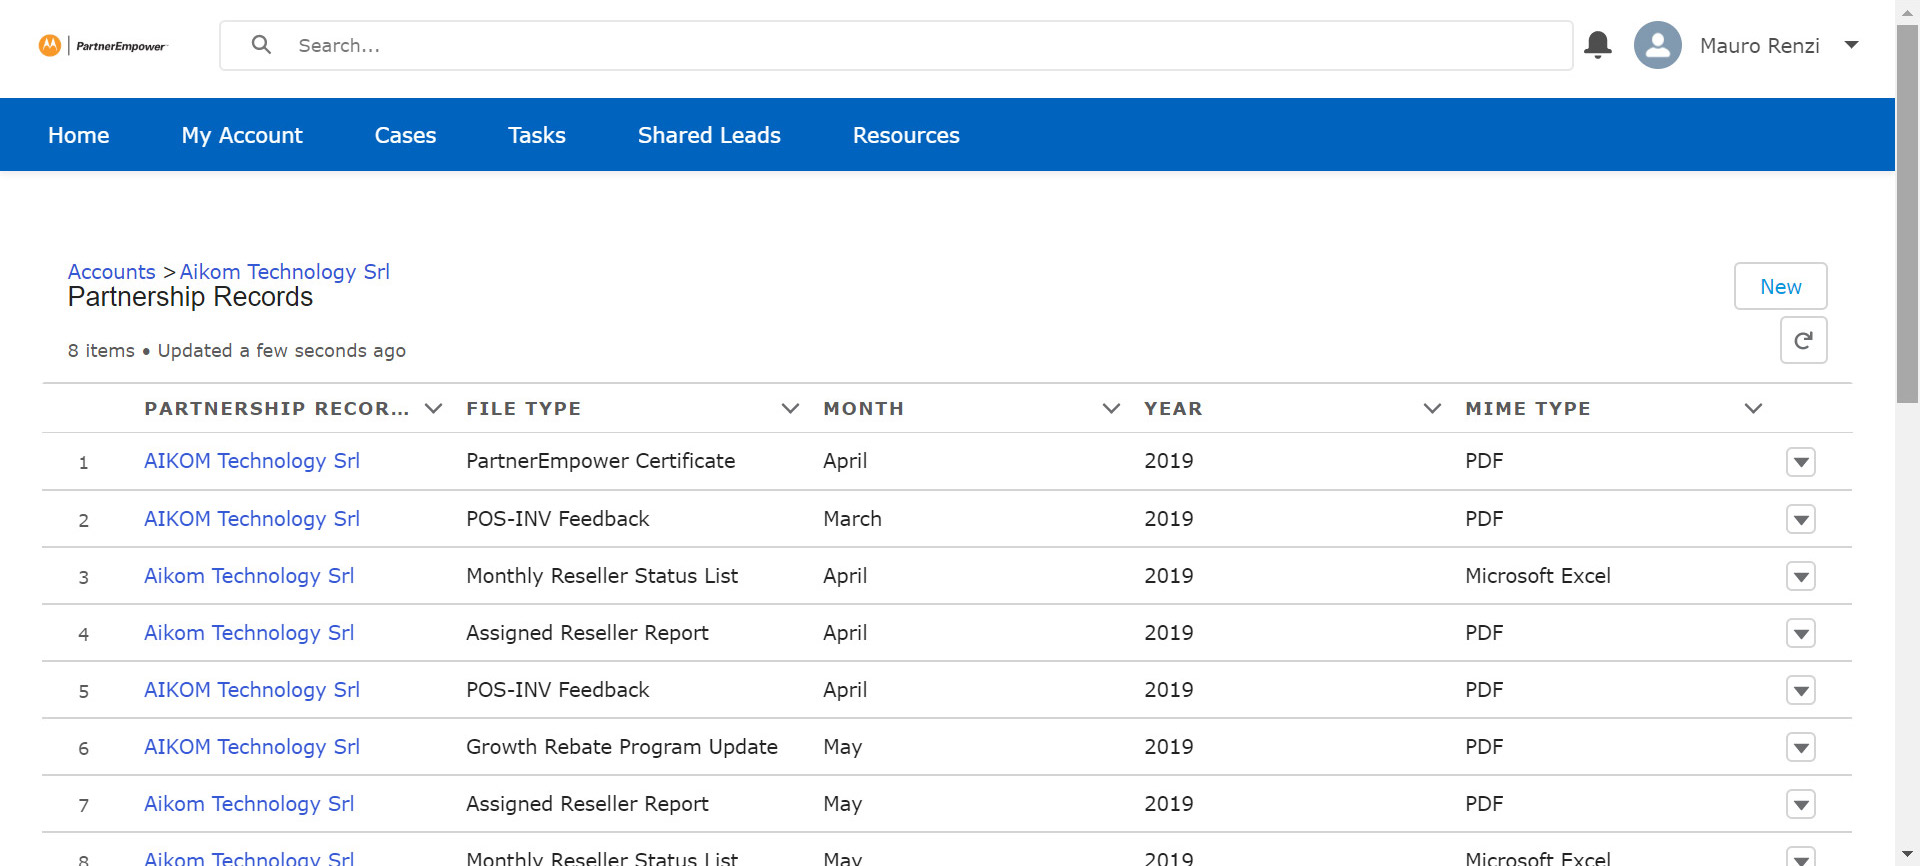Click the Mauro Renzi avatar icon
The width and height of the screenshot is (1920, 866).
tap(1657, 45)
